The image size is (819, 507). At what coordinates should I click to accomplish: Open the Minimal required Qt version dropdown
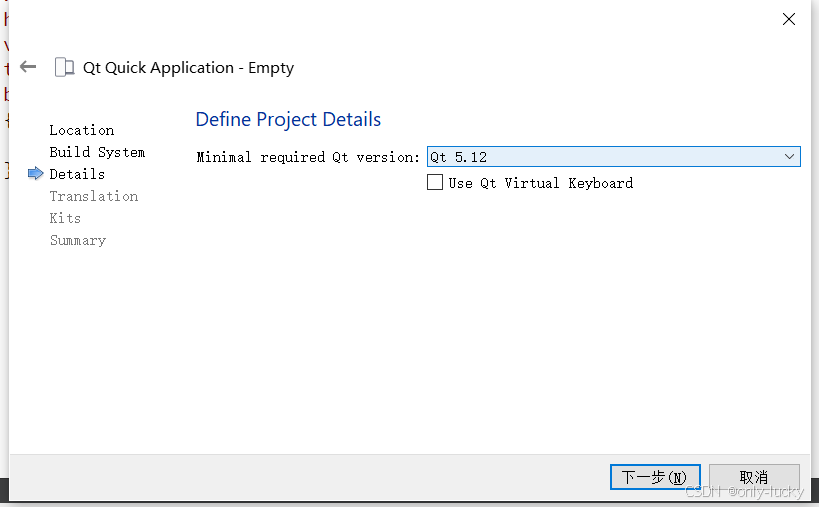click(614, 157)
